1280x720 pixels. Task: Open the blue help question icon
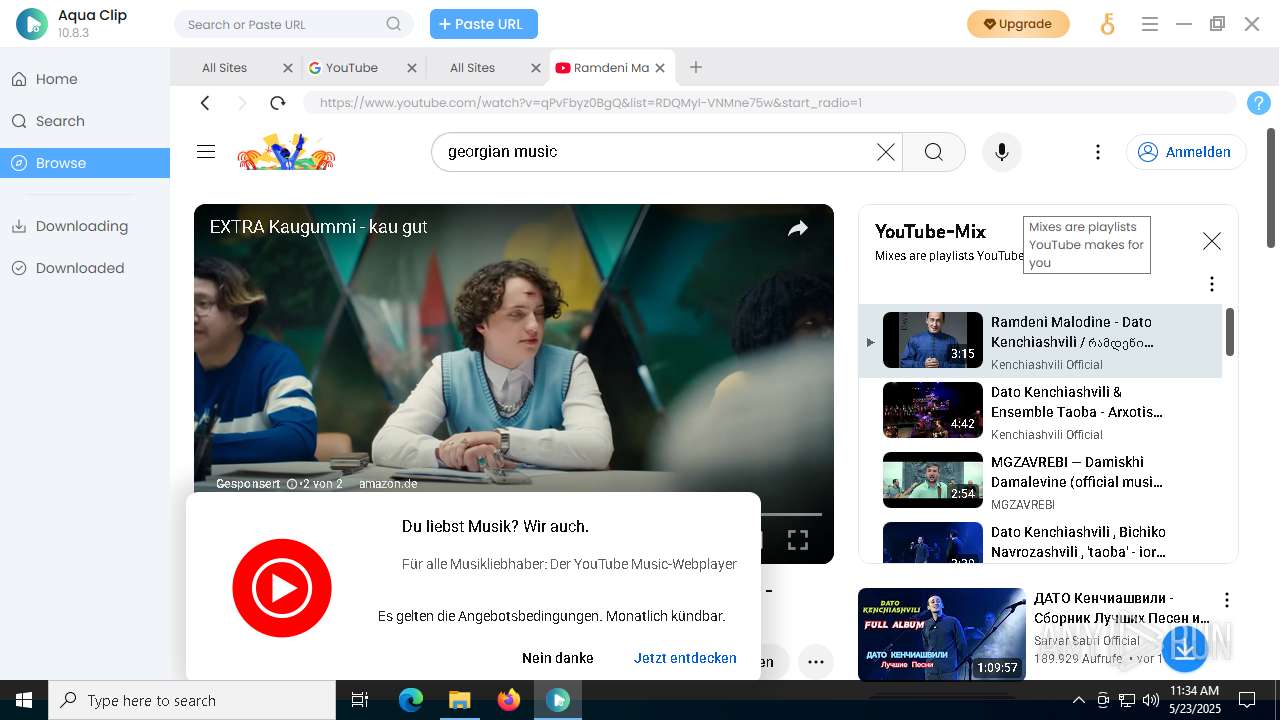(1259, 103)
